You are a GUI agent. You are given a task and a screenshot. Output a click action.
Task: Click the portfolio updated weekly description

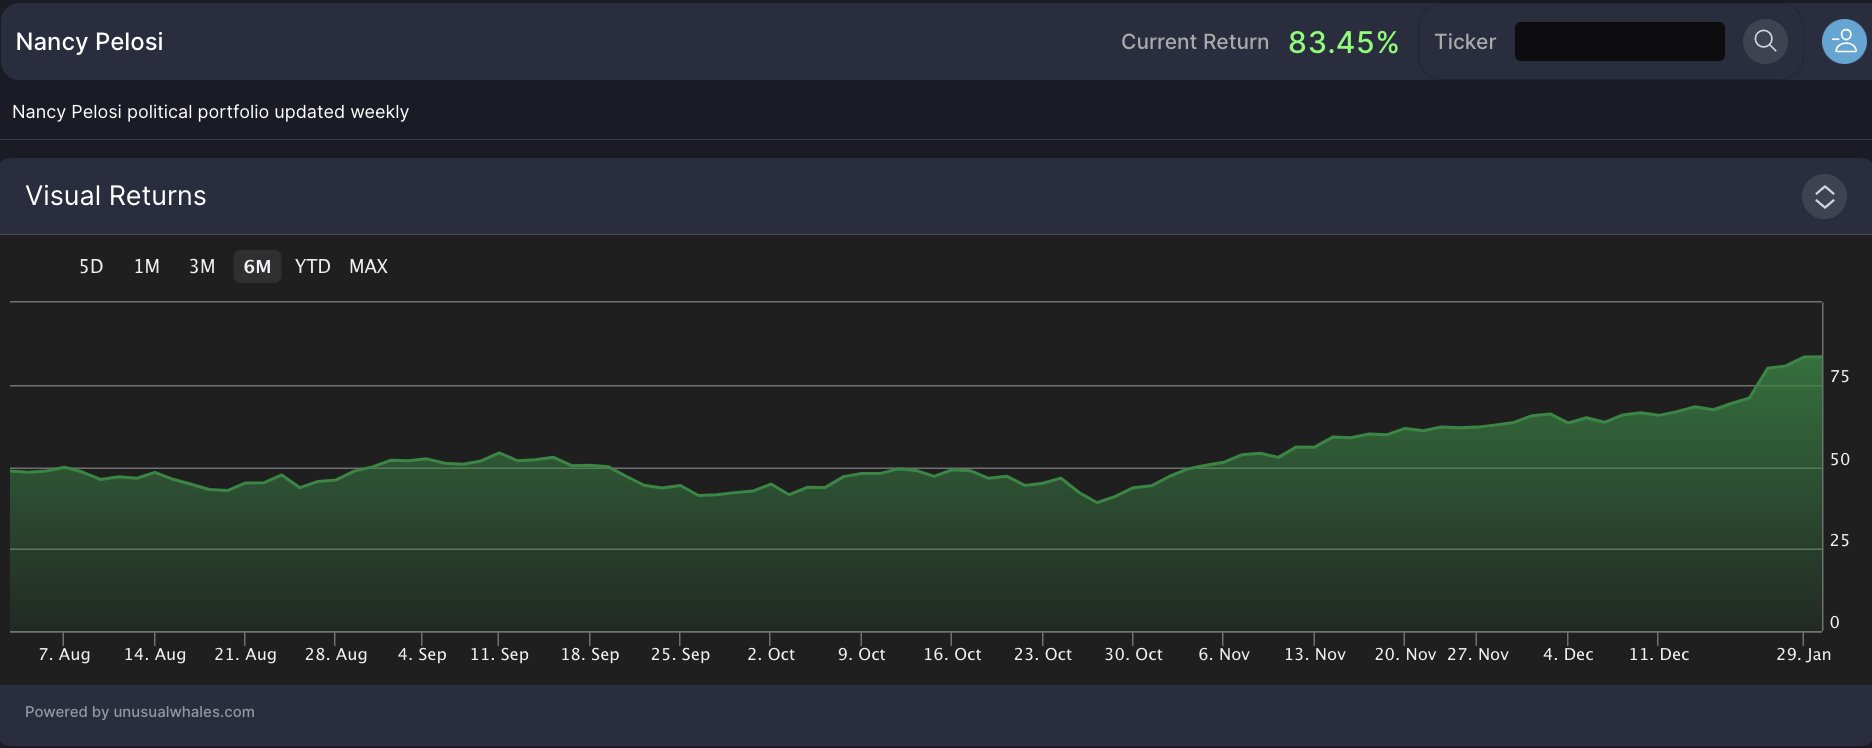click(x=210, y=112)
